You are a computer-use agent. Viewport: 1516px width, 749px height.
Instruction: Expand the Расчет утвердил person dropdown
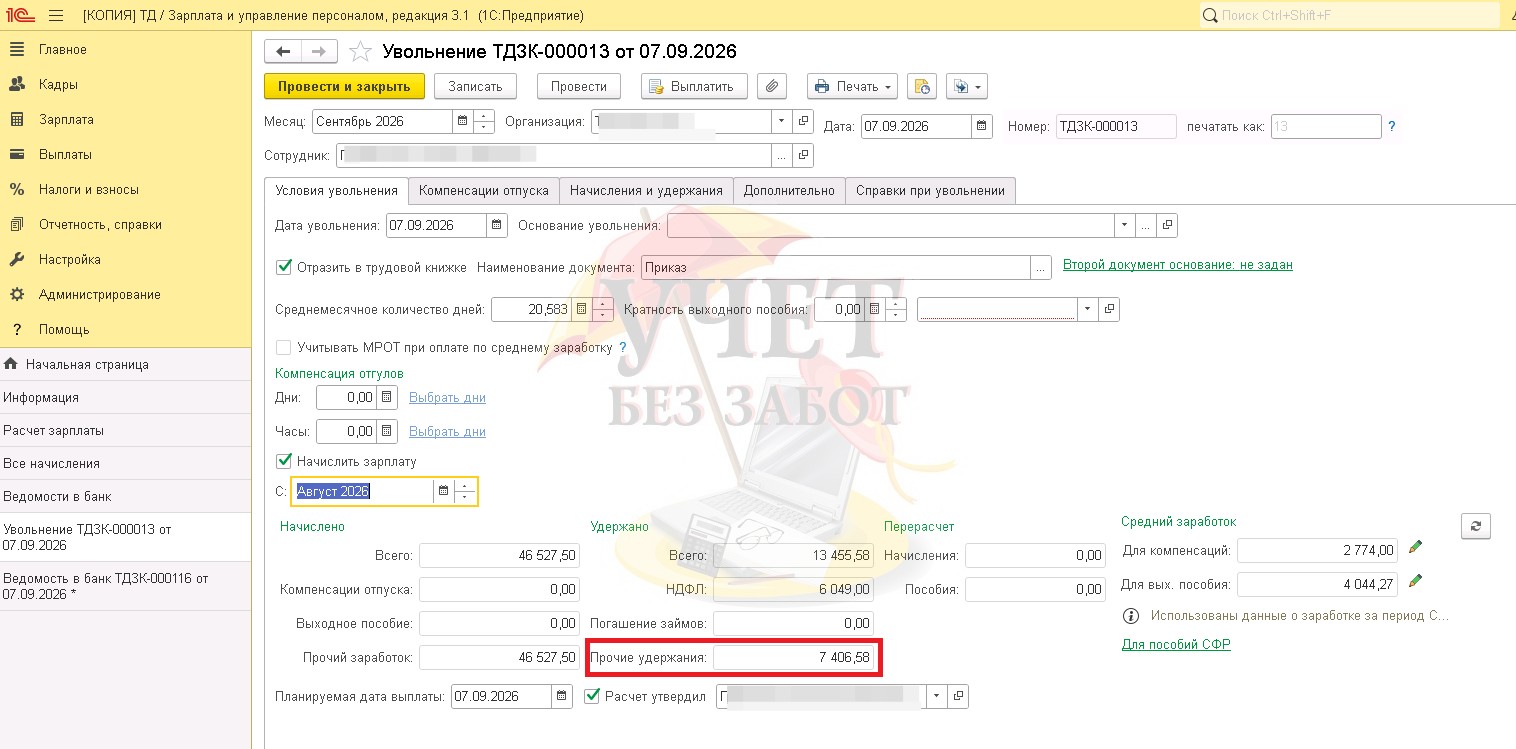click(x=937, y=696)
